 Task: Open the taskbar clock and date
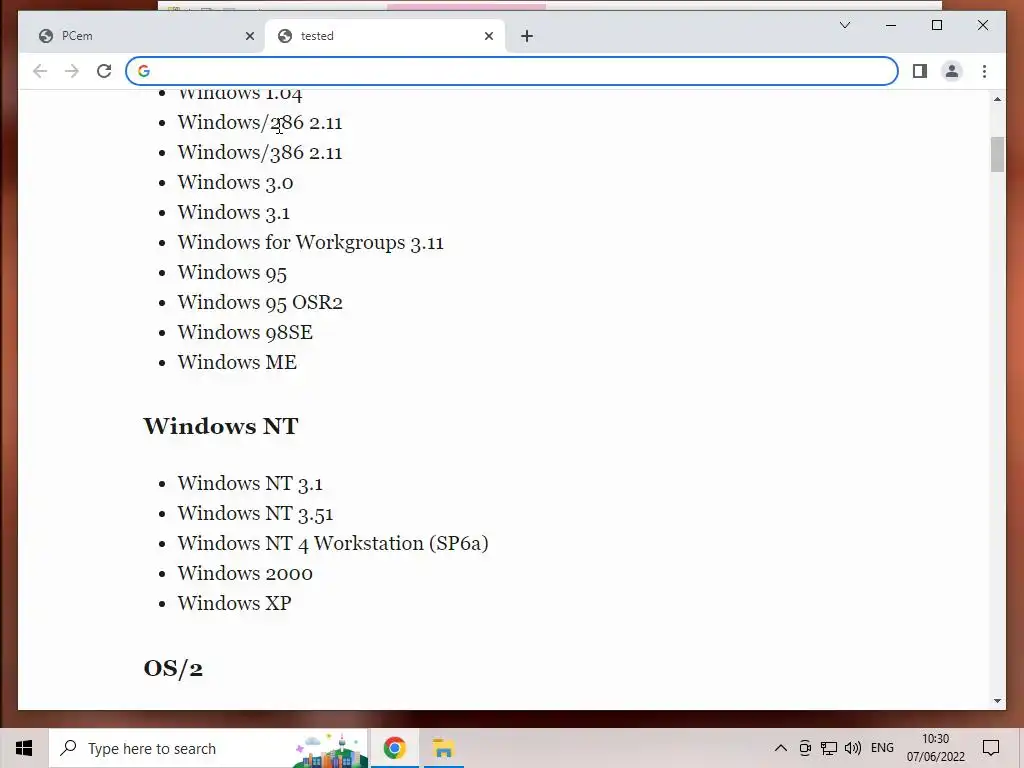(x=935, y=748)
